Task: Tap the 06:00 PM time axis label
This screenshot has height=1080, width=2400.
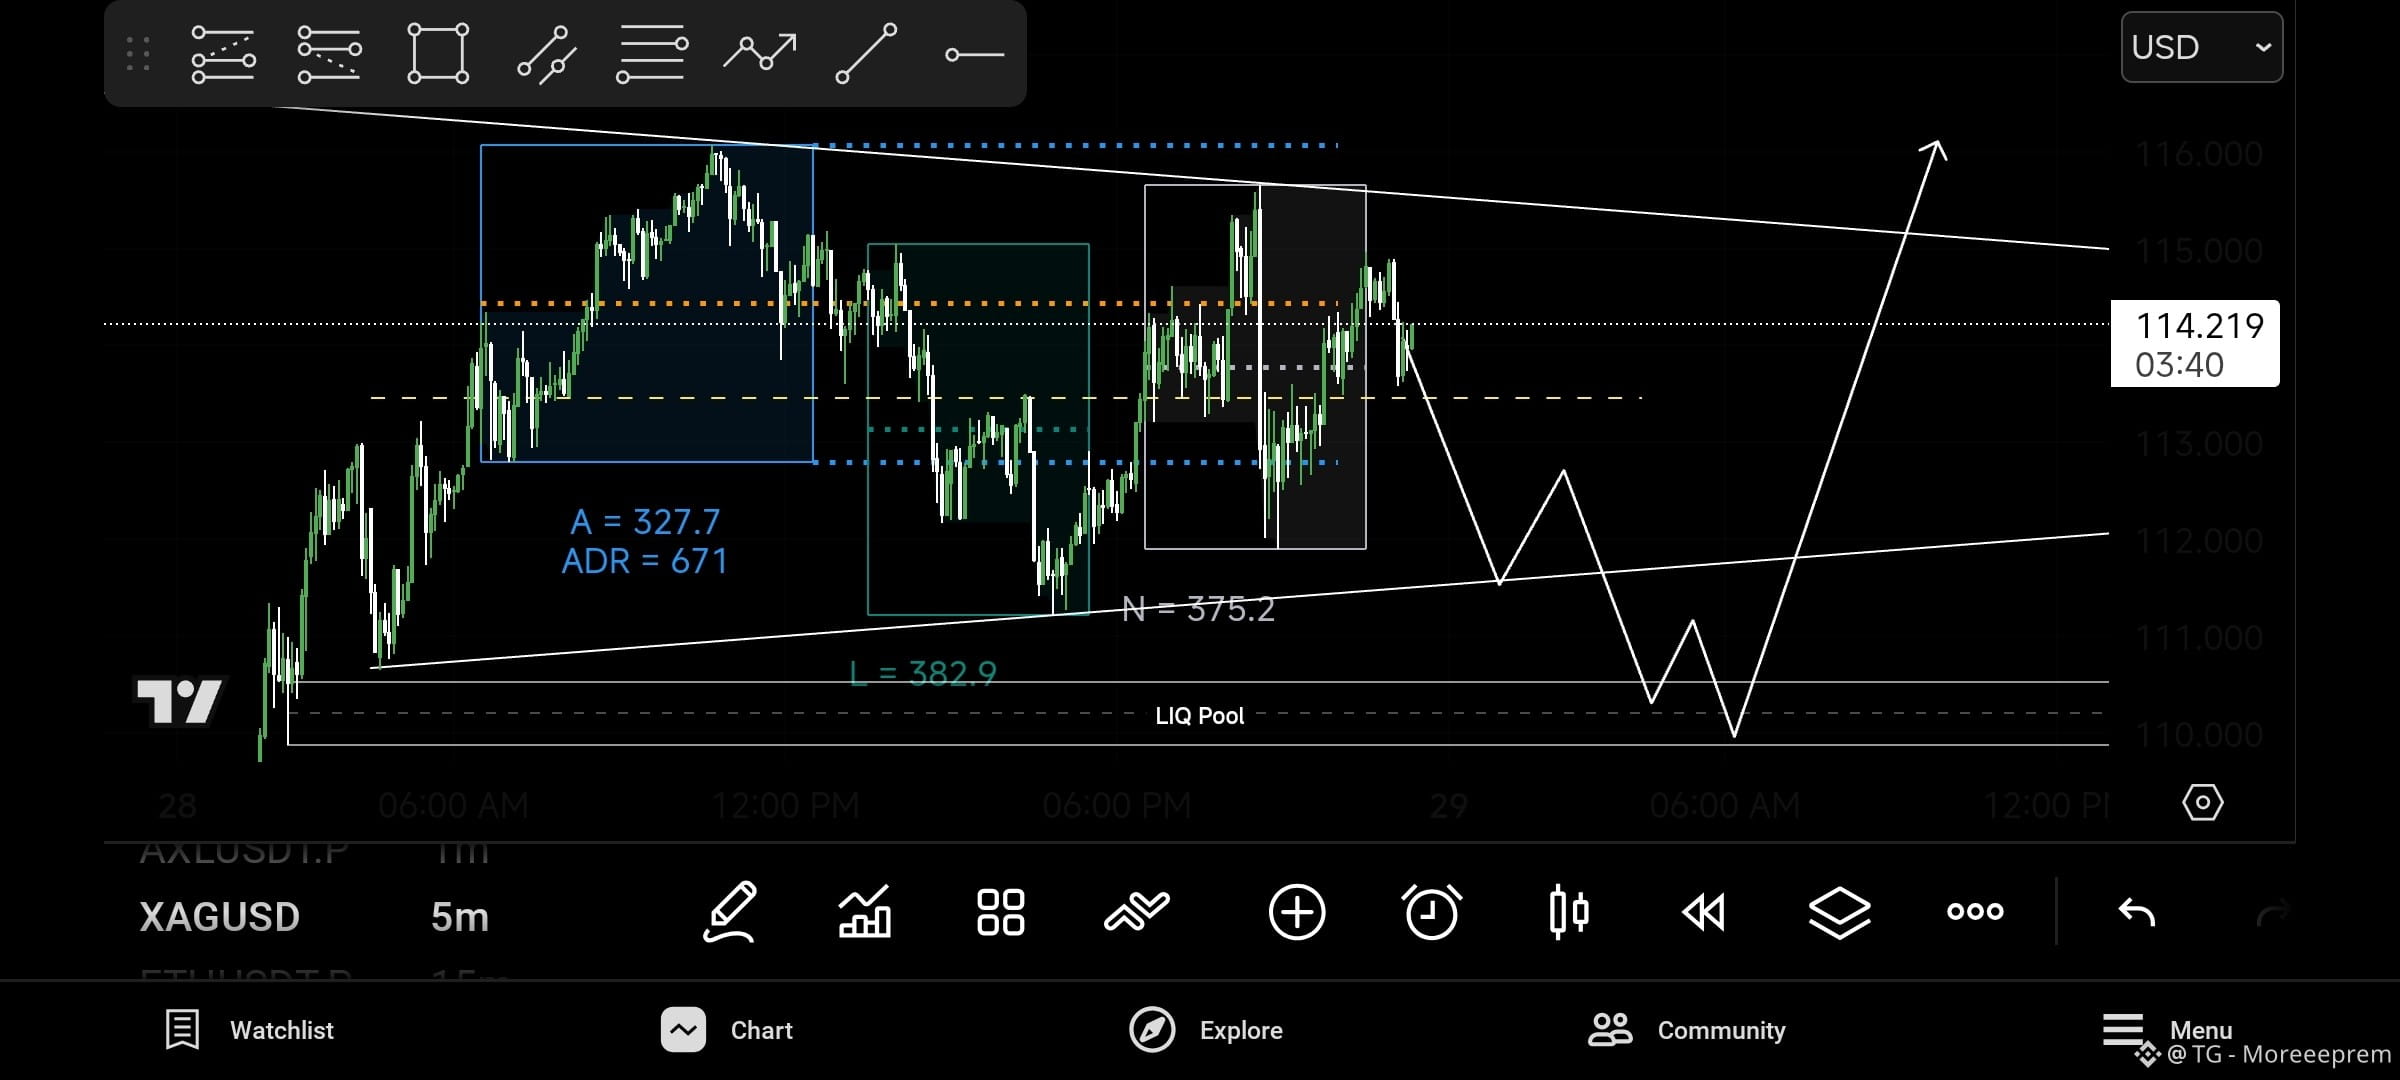Action: pyautogui.click(x=1117, y=805)
